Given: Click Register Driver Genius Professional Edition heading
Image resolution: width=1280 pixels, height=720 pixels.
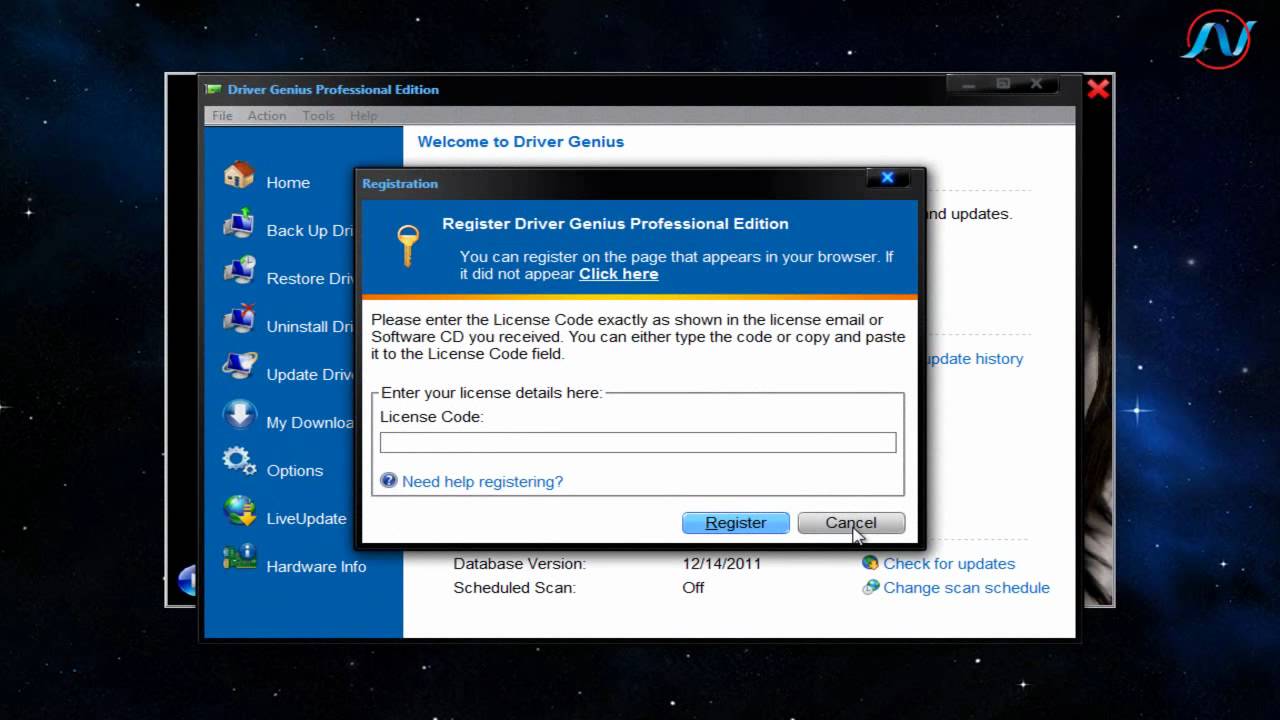Looking at the screenshot, I should tap(615, 224).
